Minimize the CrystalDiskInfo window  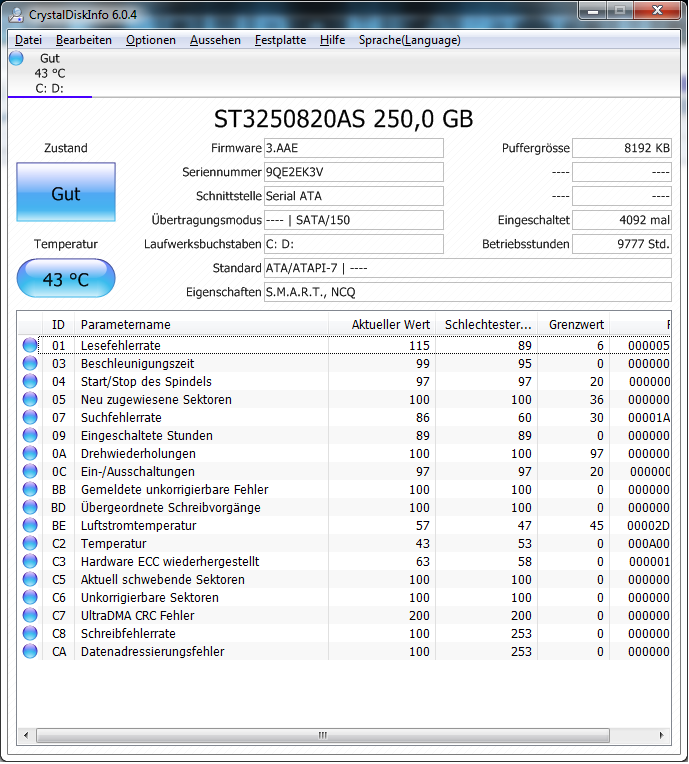click(x=593, y=10)
